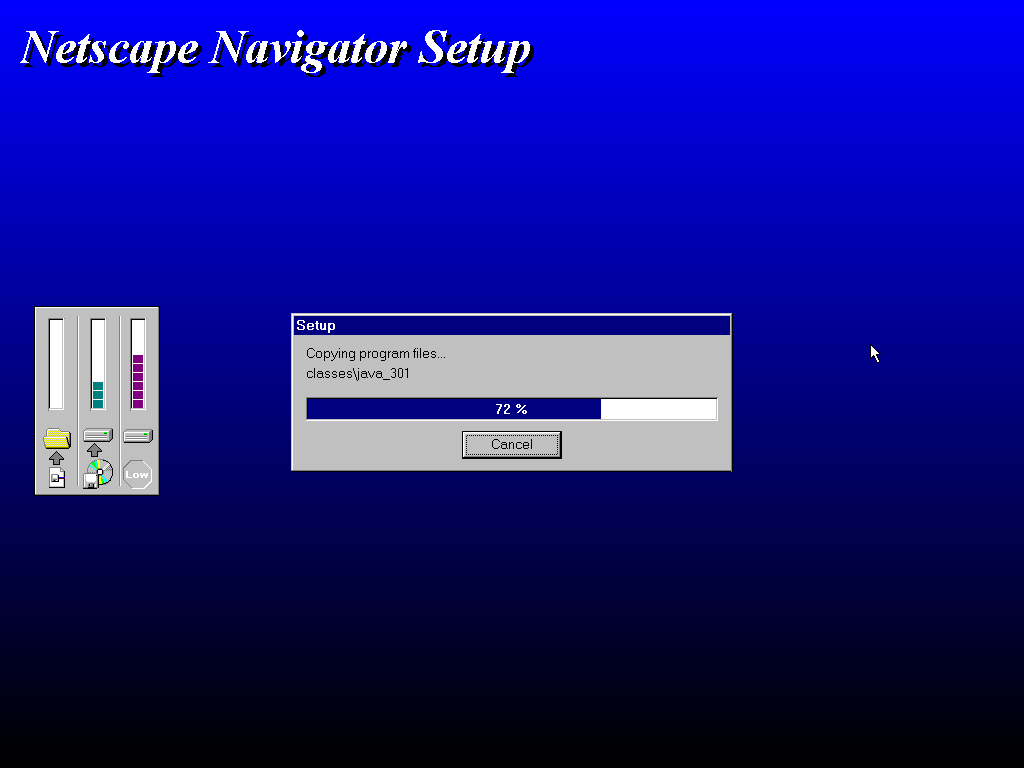Image resolution: width=1024 pixels, height=768 pixels.
Task: Click the hard drive icon above the CD
Action: 98,435
